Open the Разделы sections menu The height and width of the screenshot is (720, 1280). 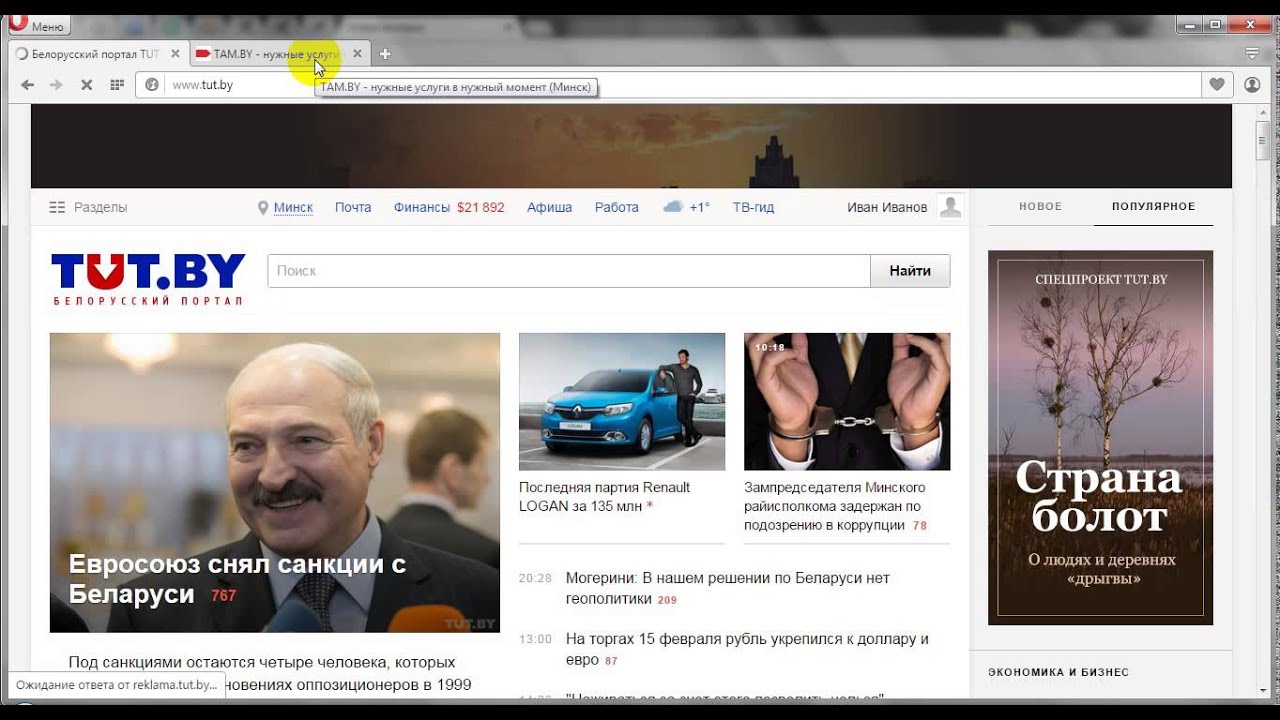[x=88, y=207]
